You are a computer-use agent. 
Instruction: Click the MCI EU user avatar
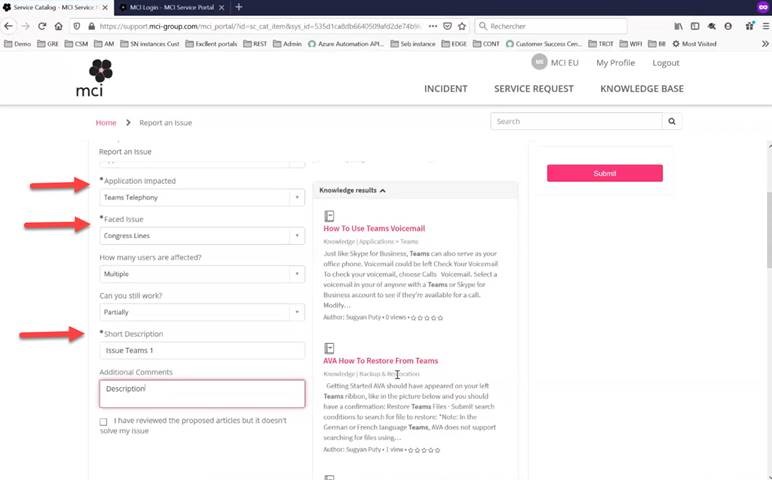539,62
